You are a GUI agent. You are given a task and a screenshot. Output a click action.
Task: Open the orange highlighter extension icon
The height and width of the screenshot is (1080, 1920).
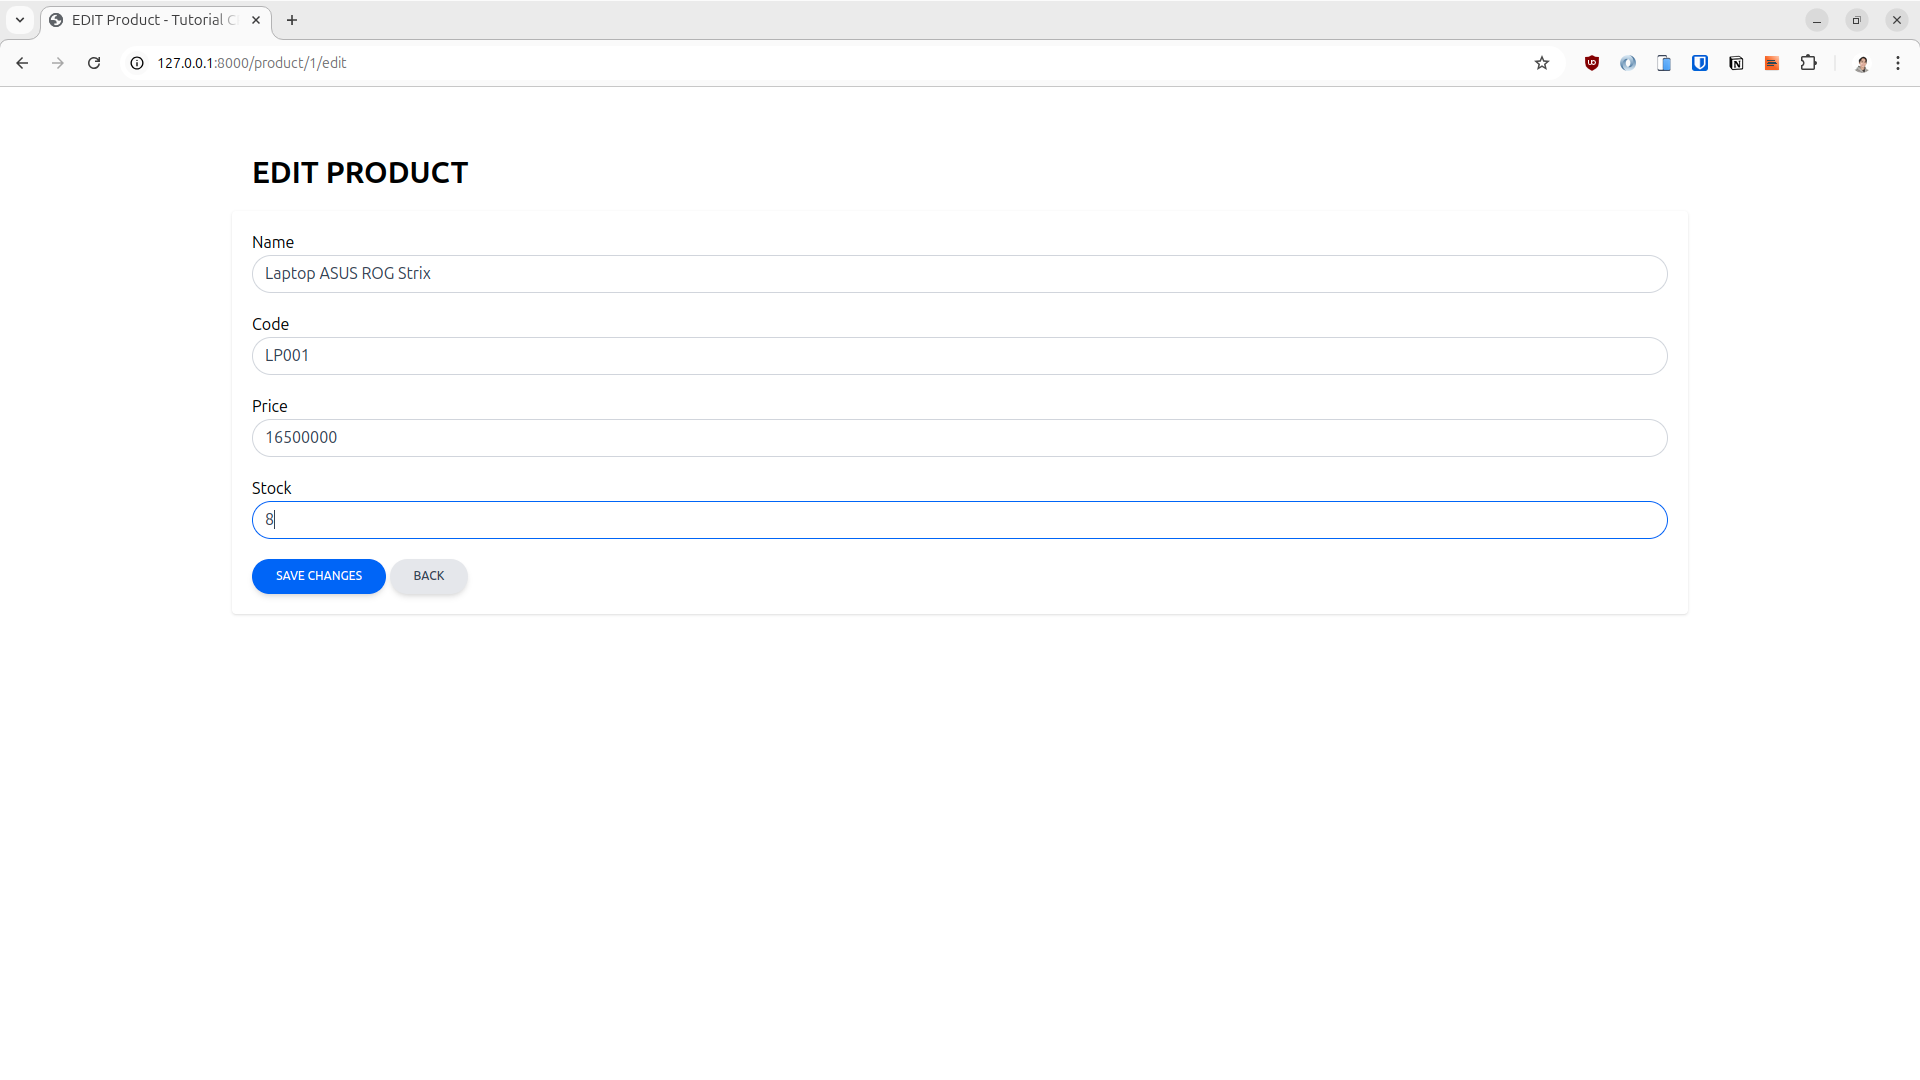[x=1772, y=62]
